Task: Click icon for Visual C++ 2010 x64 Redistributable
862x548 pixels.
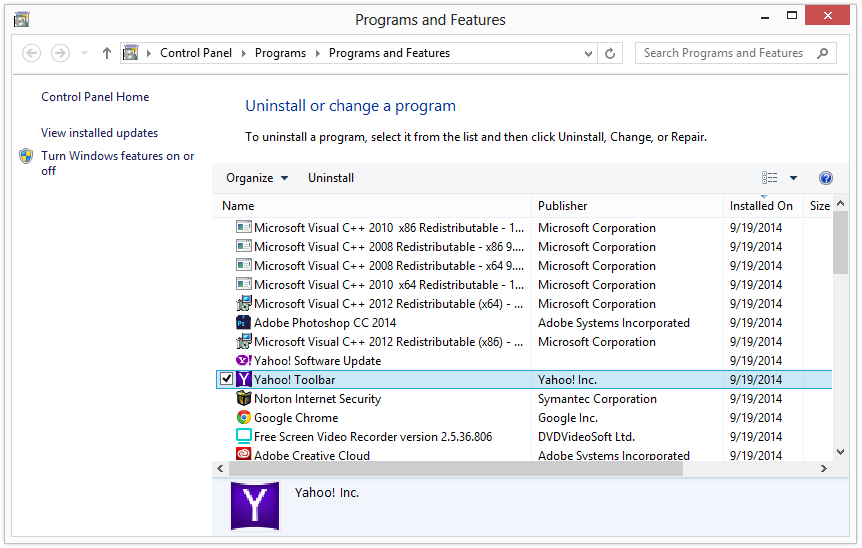Action: click(244, 284)
